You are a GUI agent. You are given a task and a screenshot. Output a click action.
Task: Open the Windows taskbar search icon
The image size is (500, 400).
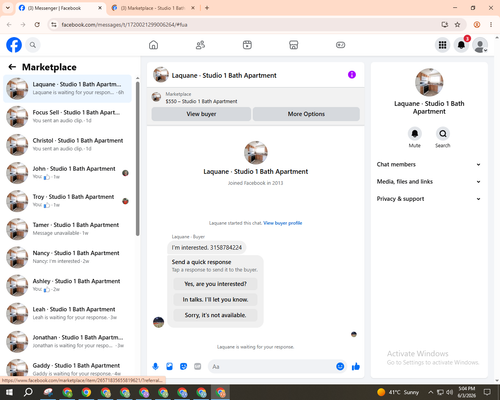[x=28, y=392]
